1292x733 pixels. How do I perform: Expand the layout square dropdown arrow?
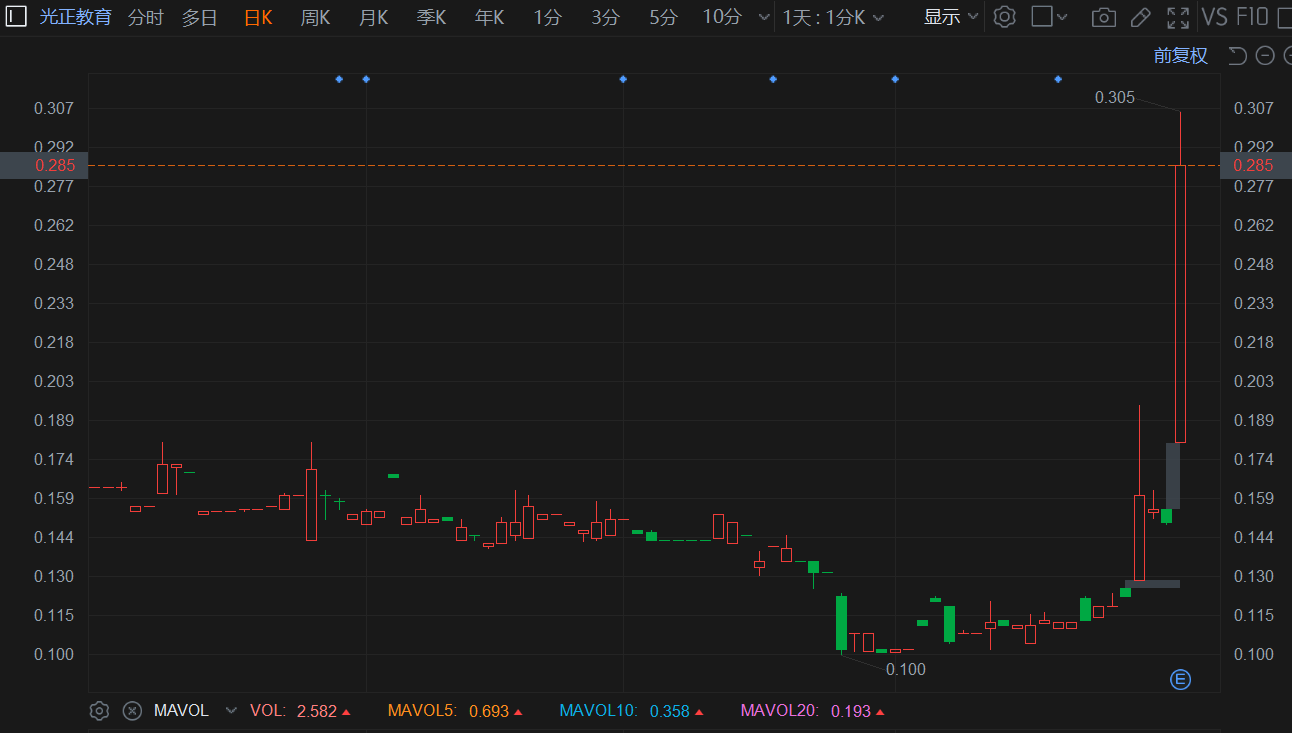(x=1062, y=17)
